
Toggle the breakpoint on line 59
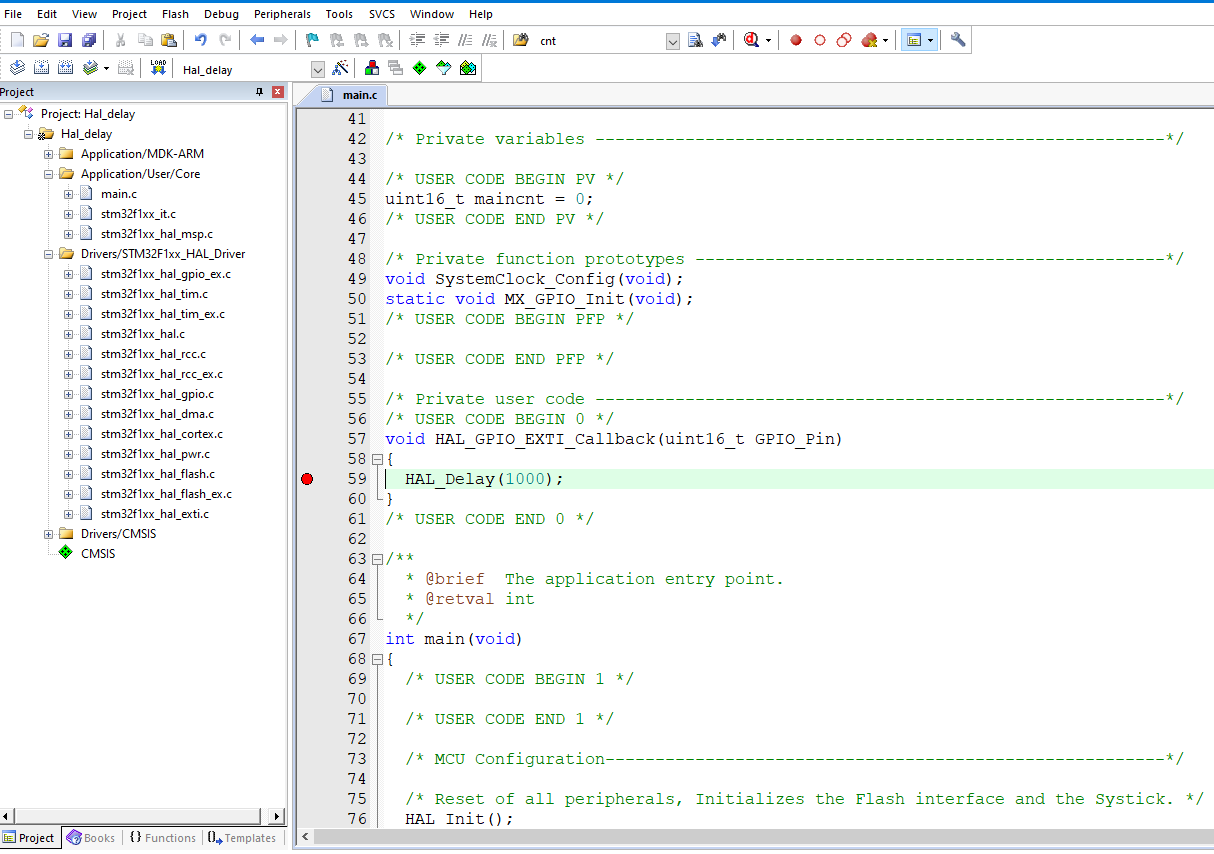(307, 479)
